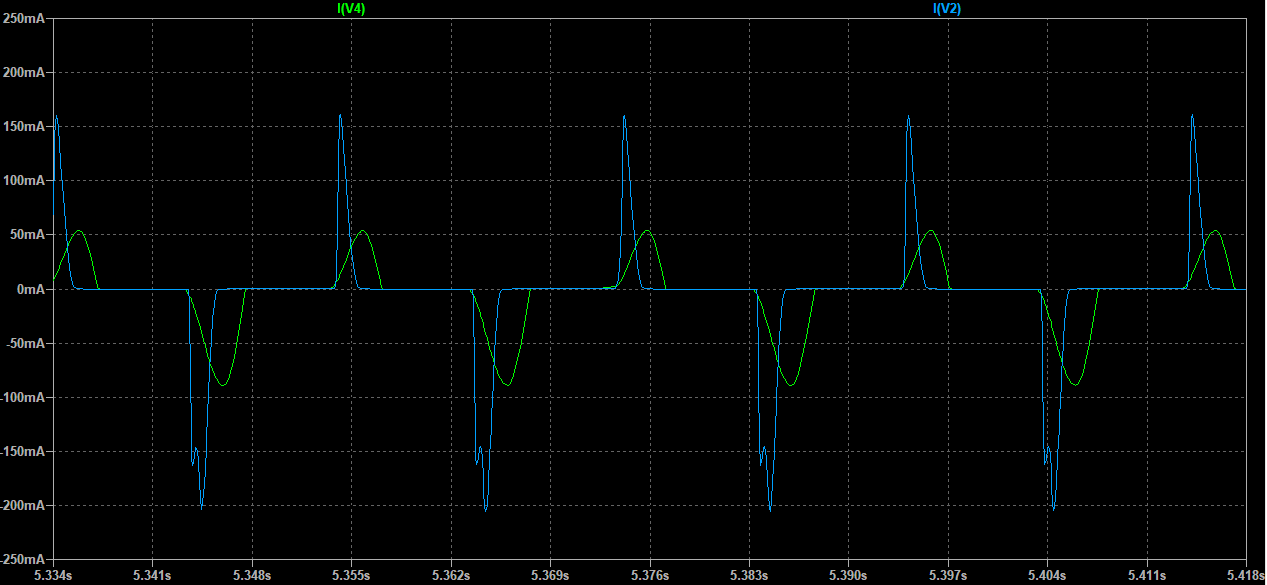Image resolution: width=1267 pixels, height=585 pixels.
Task: Click the blue I(V2) trace label
Action: point(947,8)
